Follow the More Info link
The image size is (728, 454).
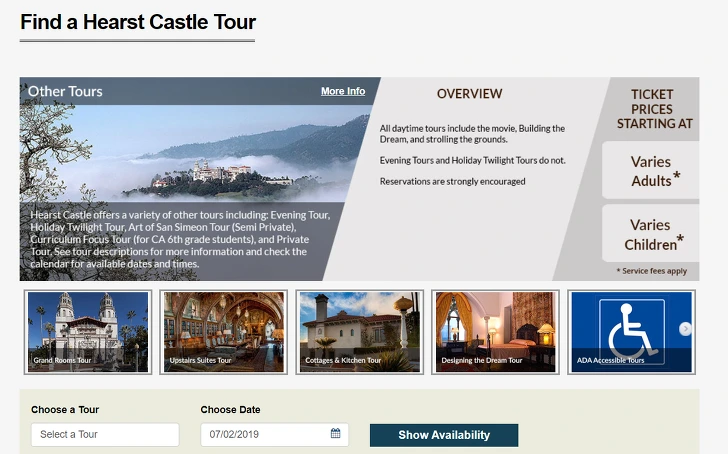[343, 91]
